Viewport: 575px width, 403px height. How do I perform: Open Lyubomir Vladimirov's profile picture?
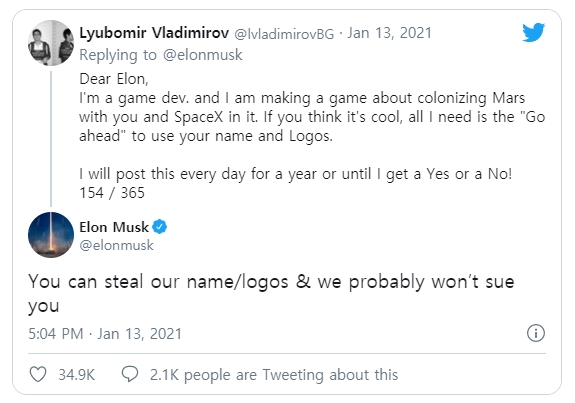pyautogui.click(x=51, y=43)
